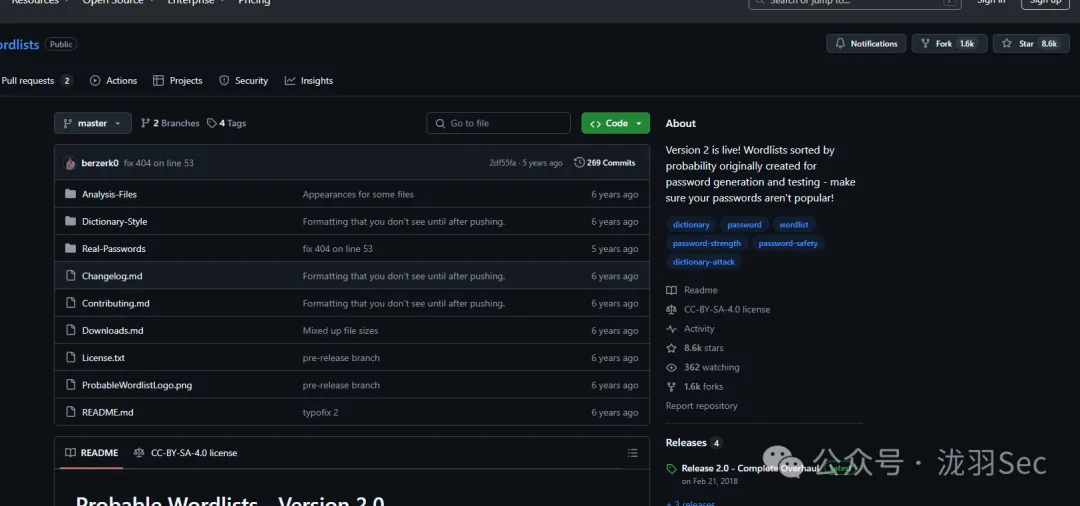View the 2 Branches list
Screen dimensions: 1080x506
pyautogui.click(x=170, y=123)
